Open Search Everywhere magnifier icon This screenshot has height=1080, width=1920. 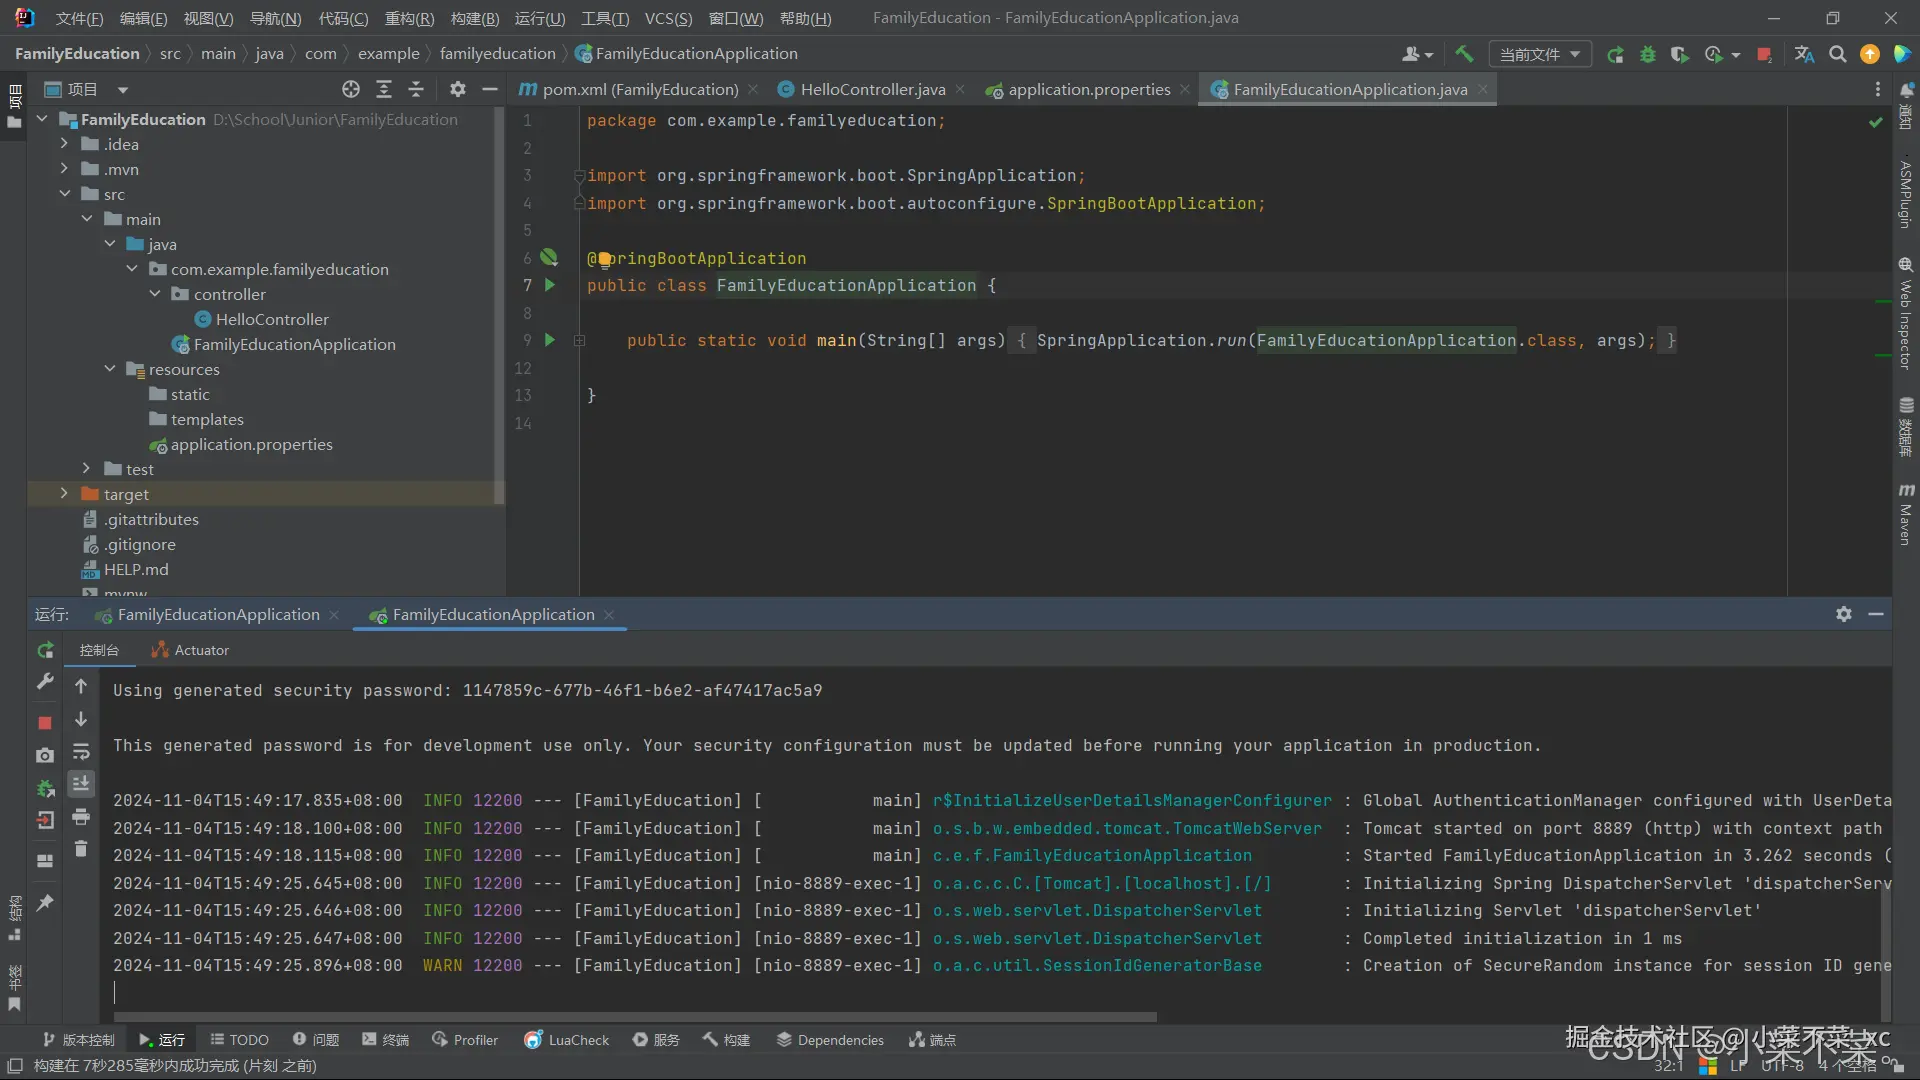1837,54
